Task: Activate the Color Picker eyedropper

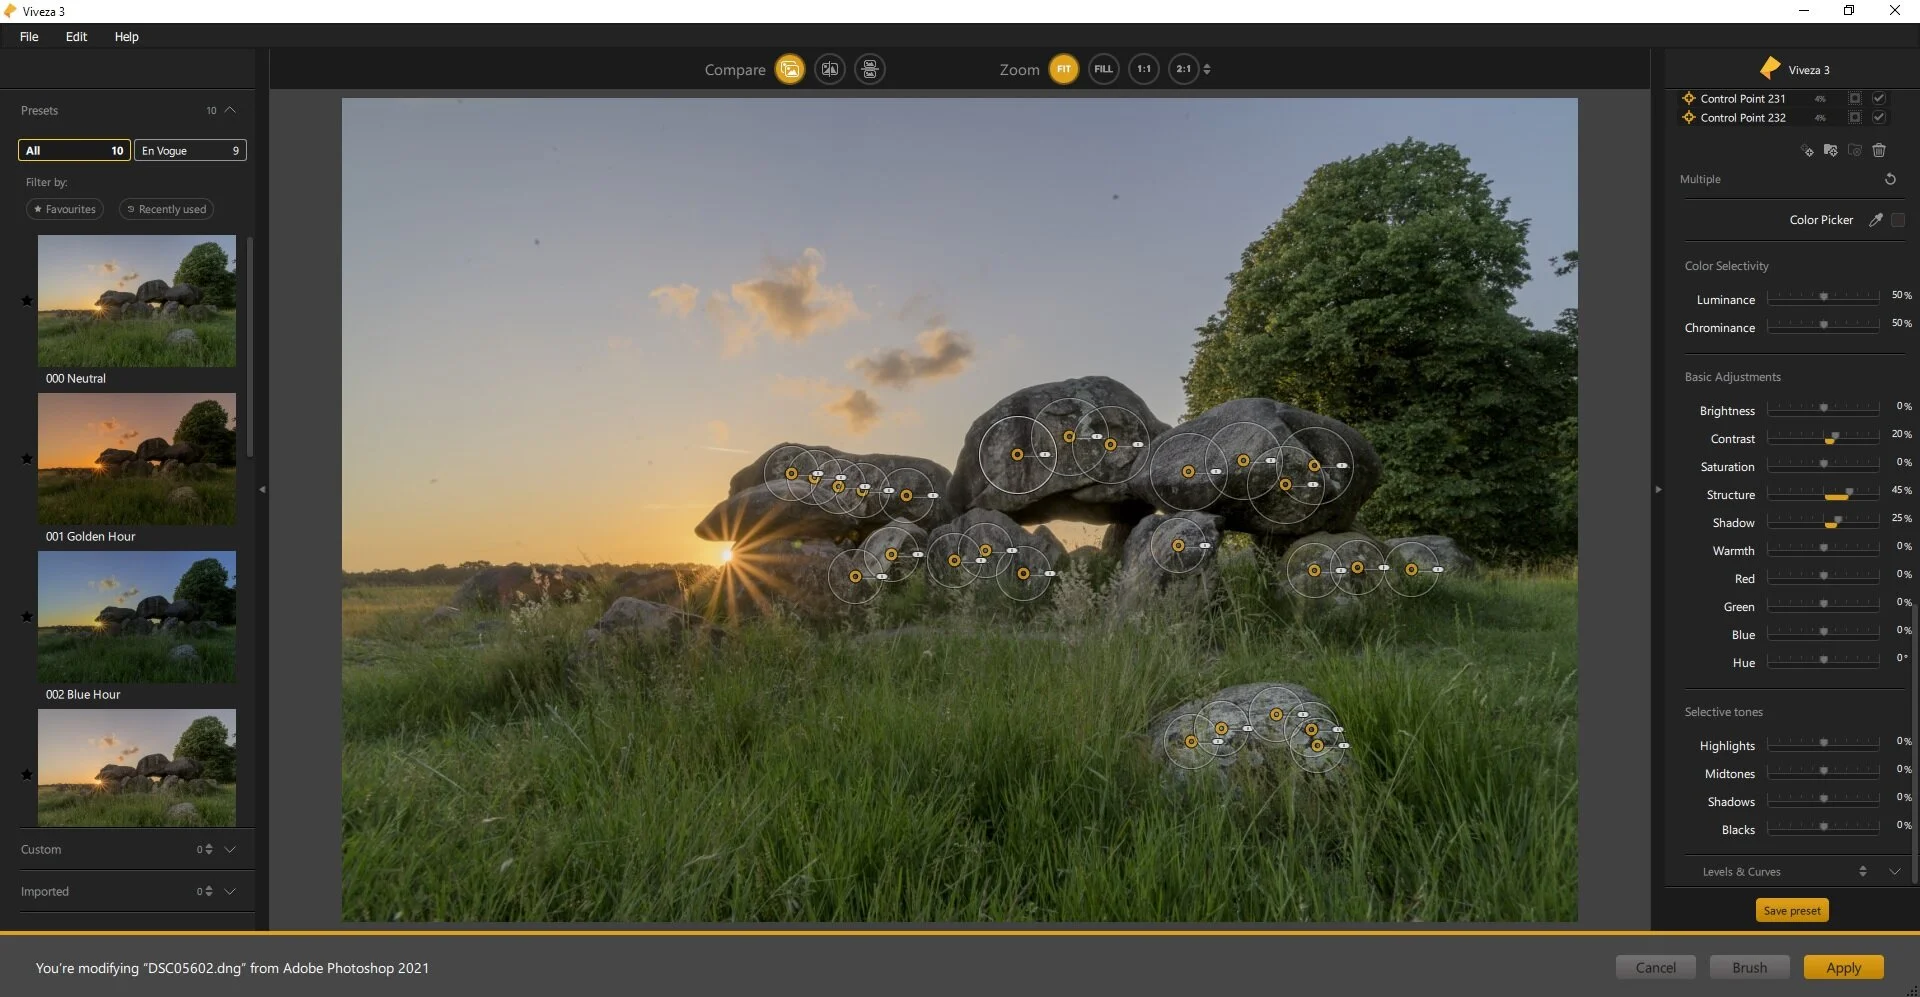Action: (1875, 219)
